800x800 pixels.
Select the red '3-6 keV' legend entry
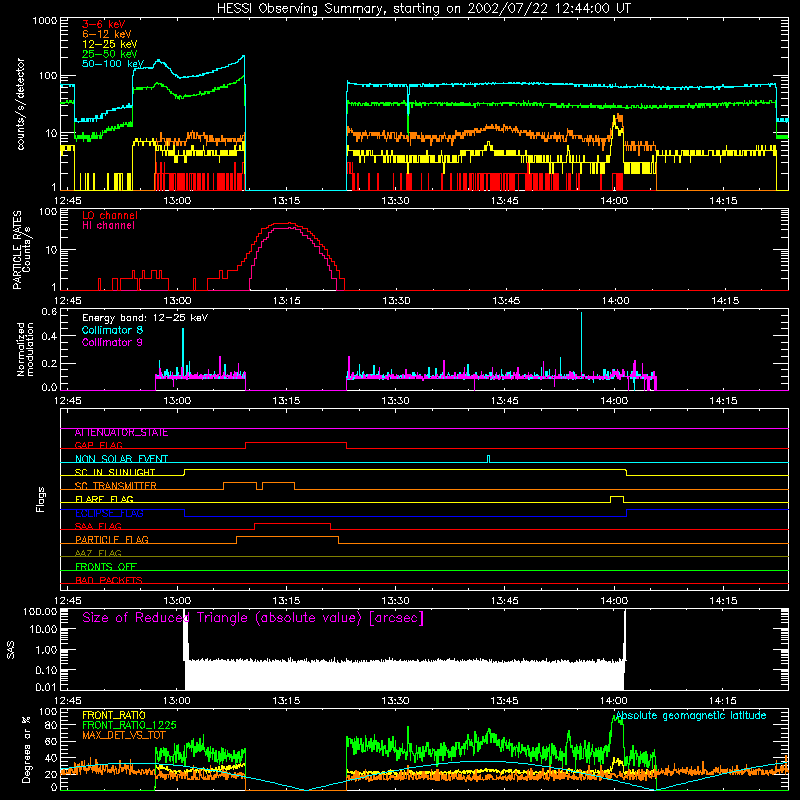point(104,24)
